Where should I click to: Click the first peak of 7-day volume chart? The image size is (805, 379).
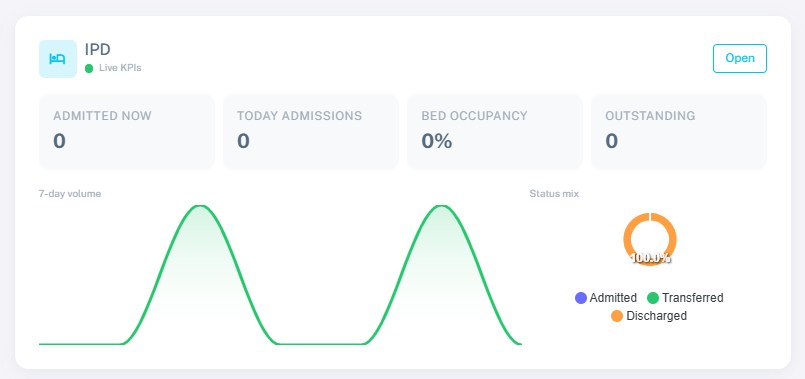click(200, 206)
